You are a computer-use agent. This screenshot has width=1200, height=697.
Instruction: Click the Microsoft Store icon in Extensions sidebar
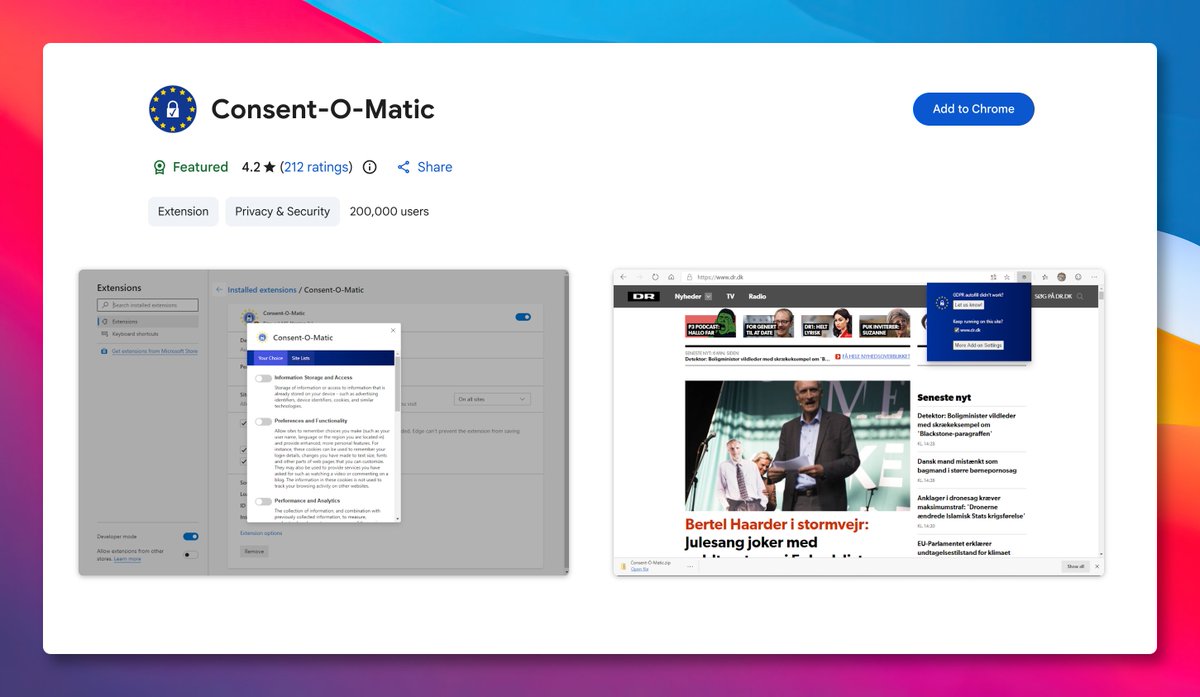pos(104,351)
